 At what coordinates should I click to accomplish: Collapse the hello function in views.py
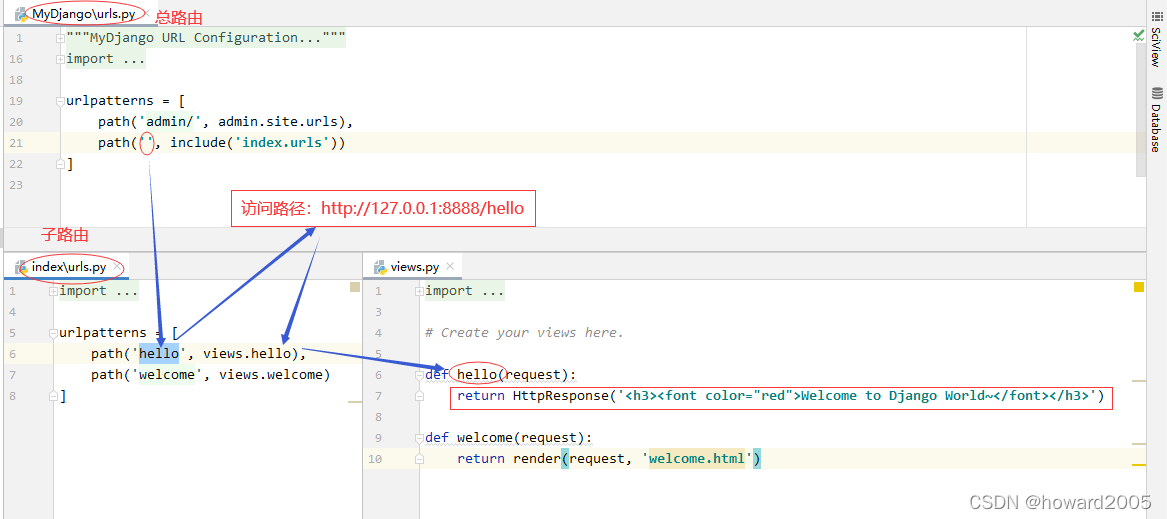click(x=419, y=375)
